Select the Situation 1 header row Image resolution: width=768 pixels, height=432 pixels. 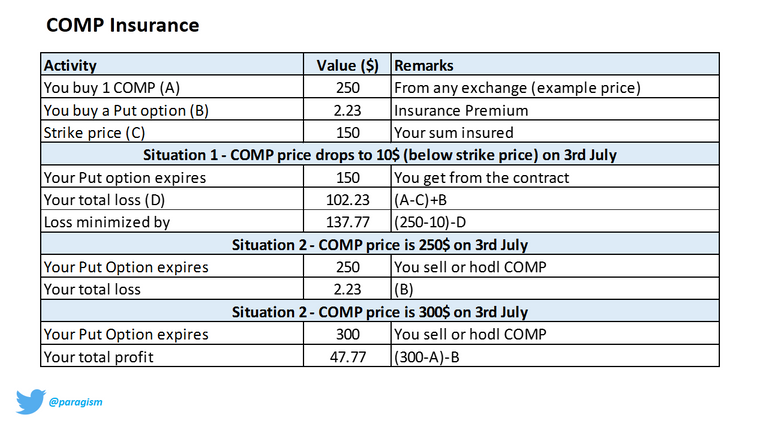(380, 154)
